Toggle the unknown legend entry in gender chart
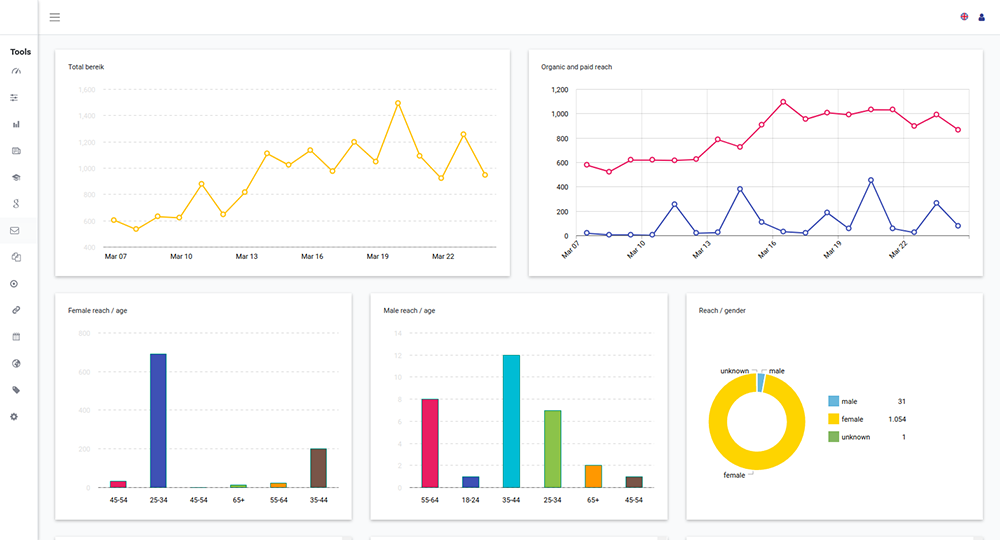This screenshot has width=1000, height=540. pos(855,437)
